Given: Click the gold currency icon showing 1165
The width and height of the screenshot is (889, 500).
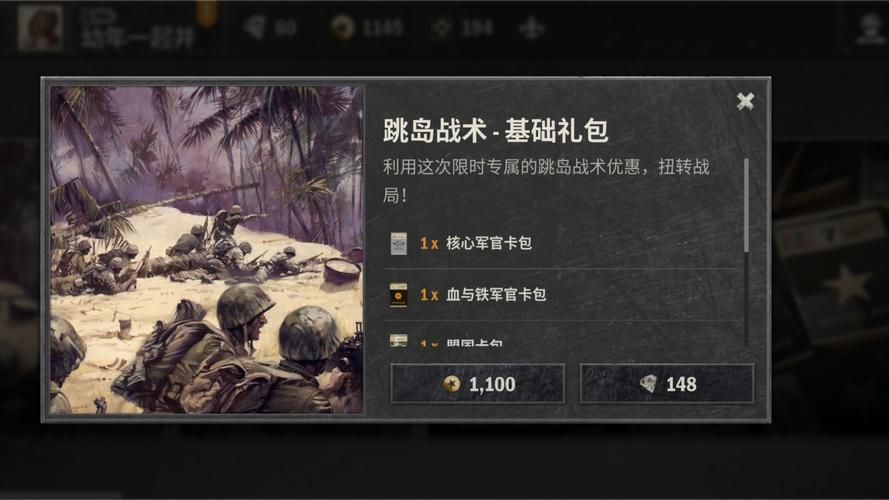Looking at the screenshot, I should click(x=342, y=27).
